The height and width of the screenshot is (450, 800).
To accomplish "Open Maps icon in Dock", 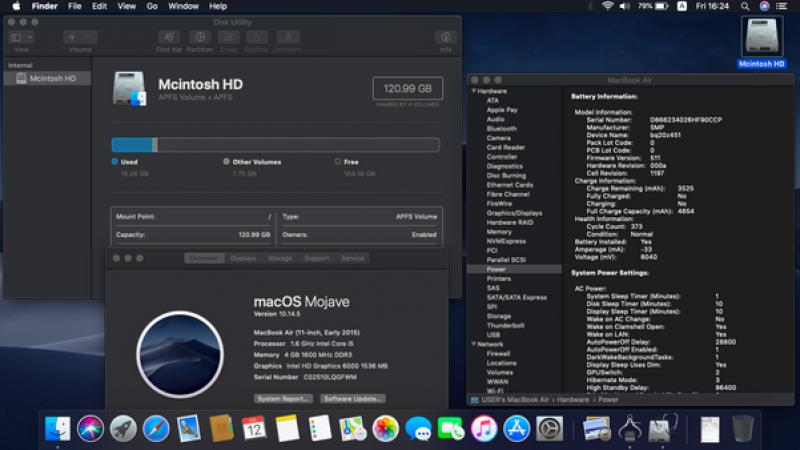I will point(353,428).
